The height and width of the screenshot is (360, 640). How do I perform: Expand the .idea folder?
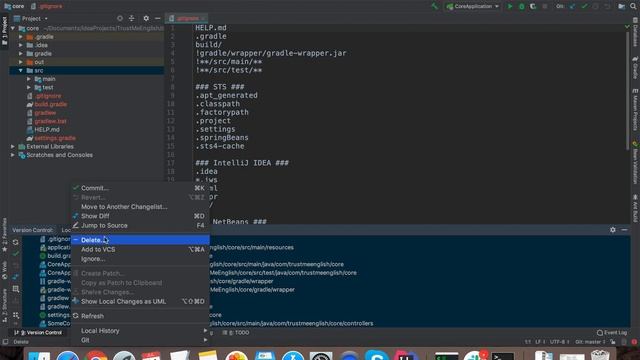21,45
